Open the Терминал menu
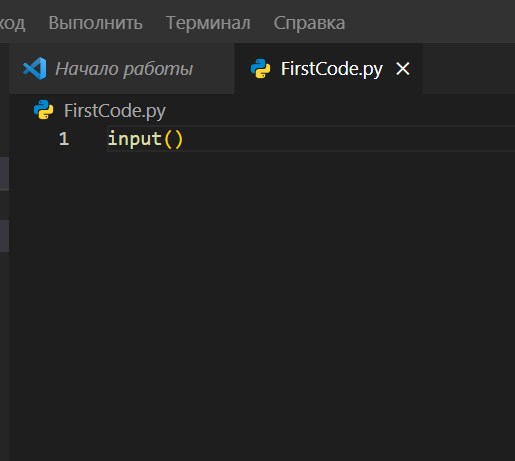 [208, 23]
